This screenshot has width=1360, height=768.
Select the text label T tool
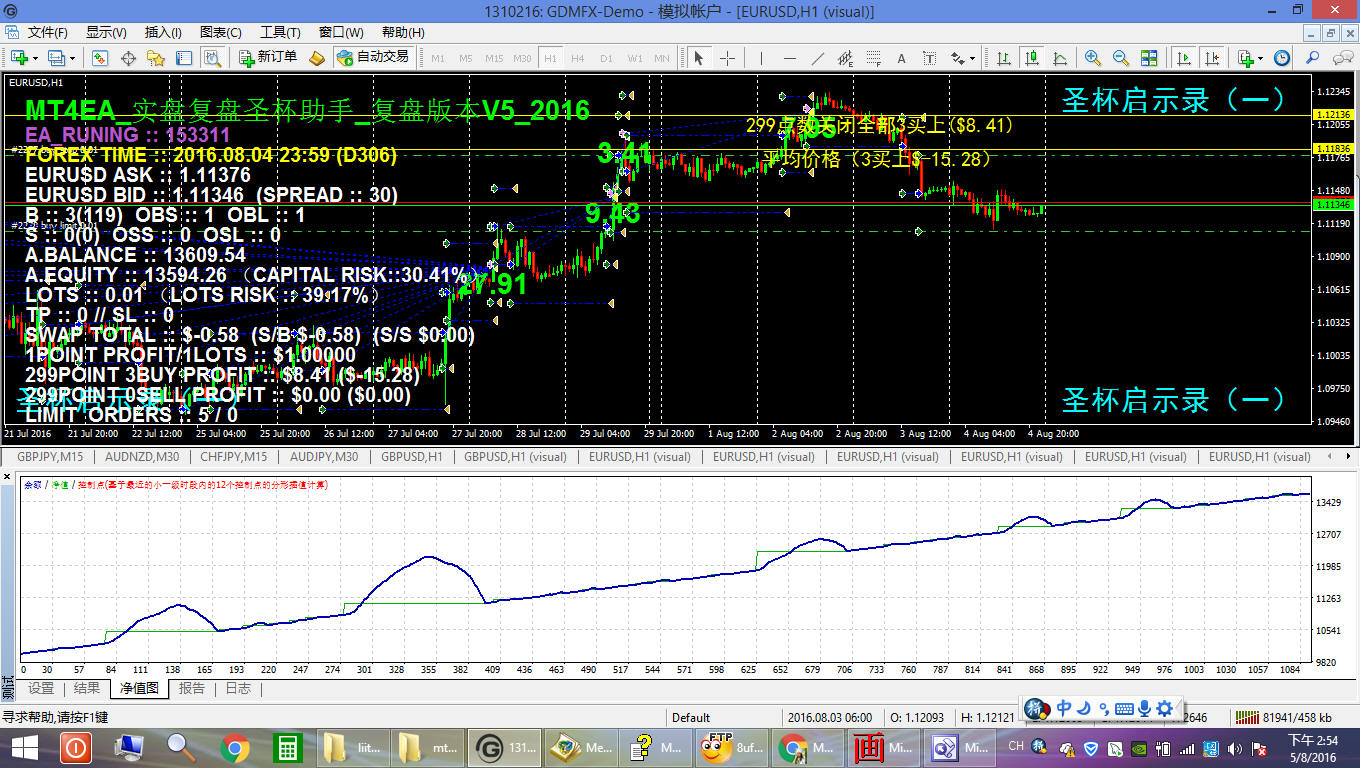[x=929, y=58]
